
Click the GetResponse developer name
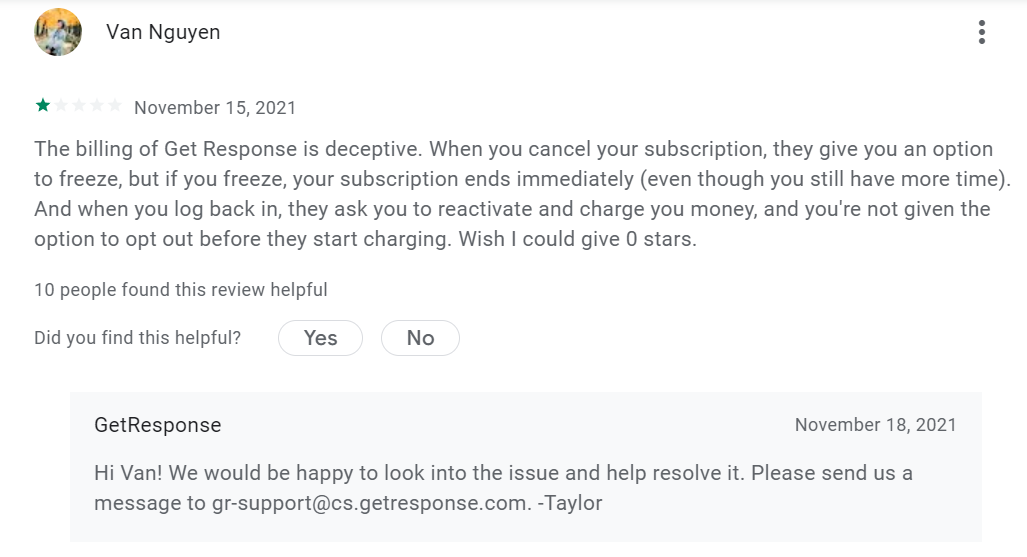(158, 425)
